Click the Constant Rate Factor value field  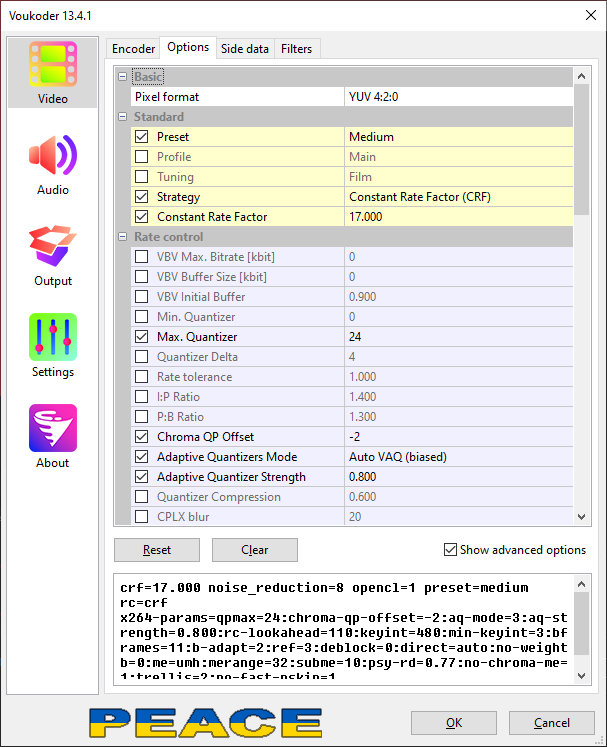click(455, 217)
